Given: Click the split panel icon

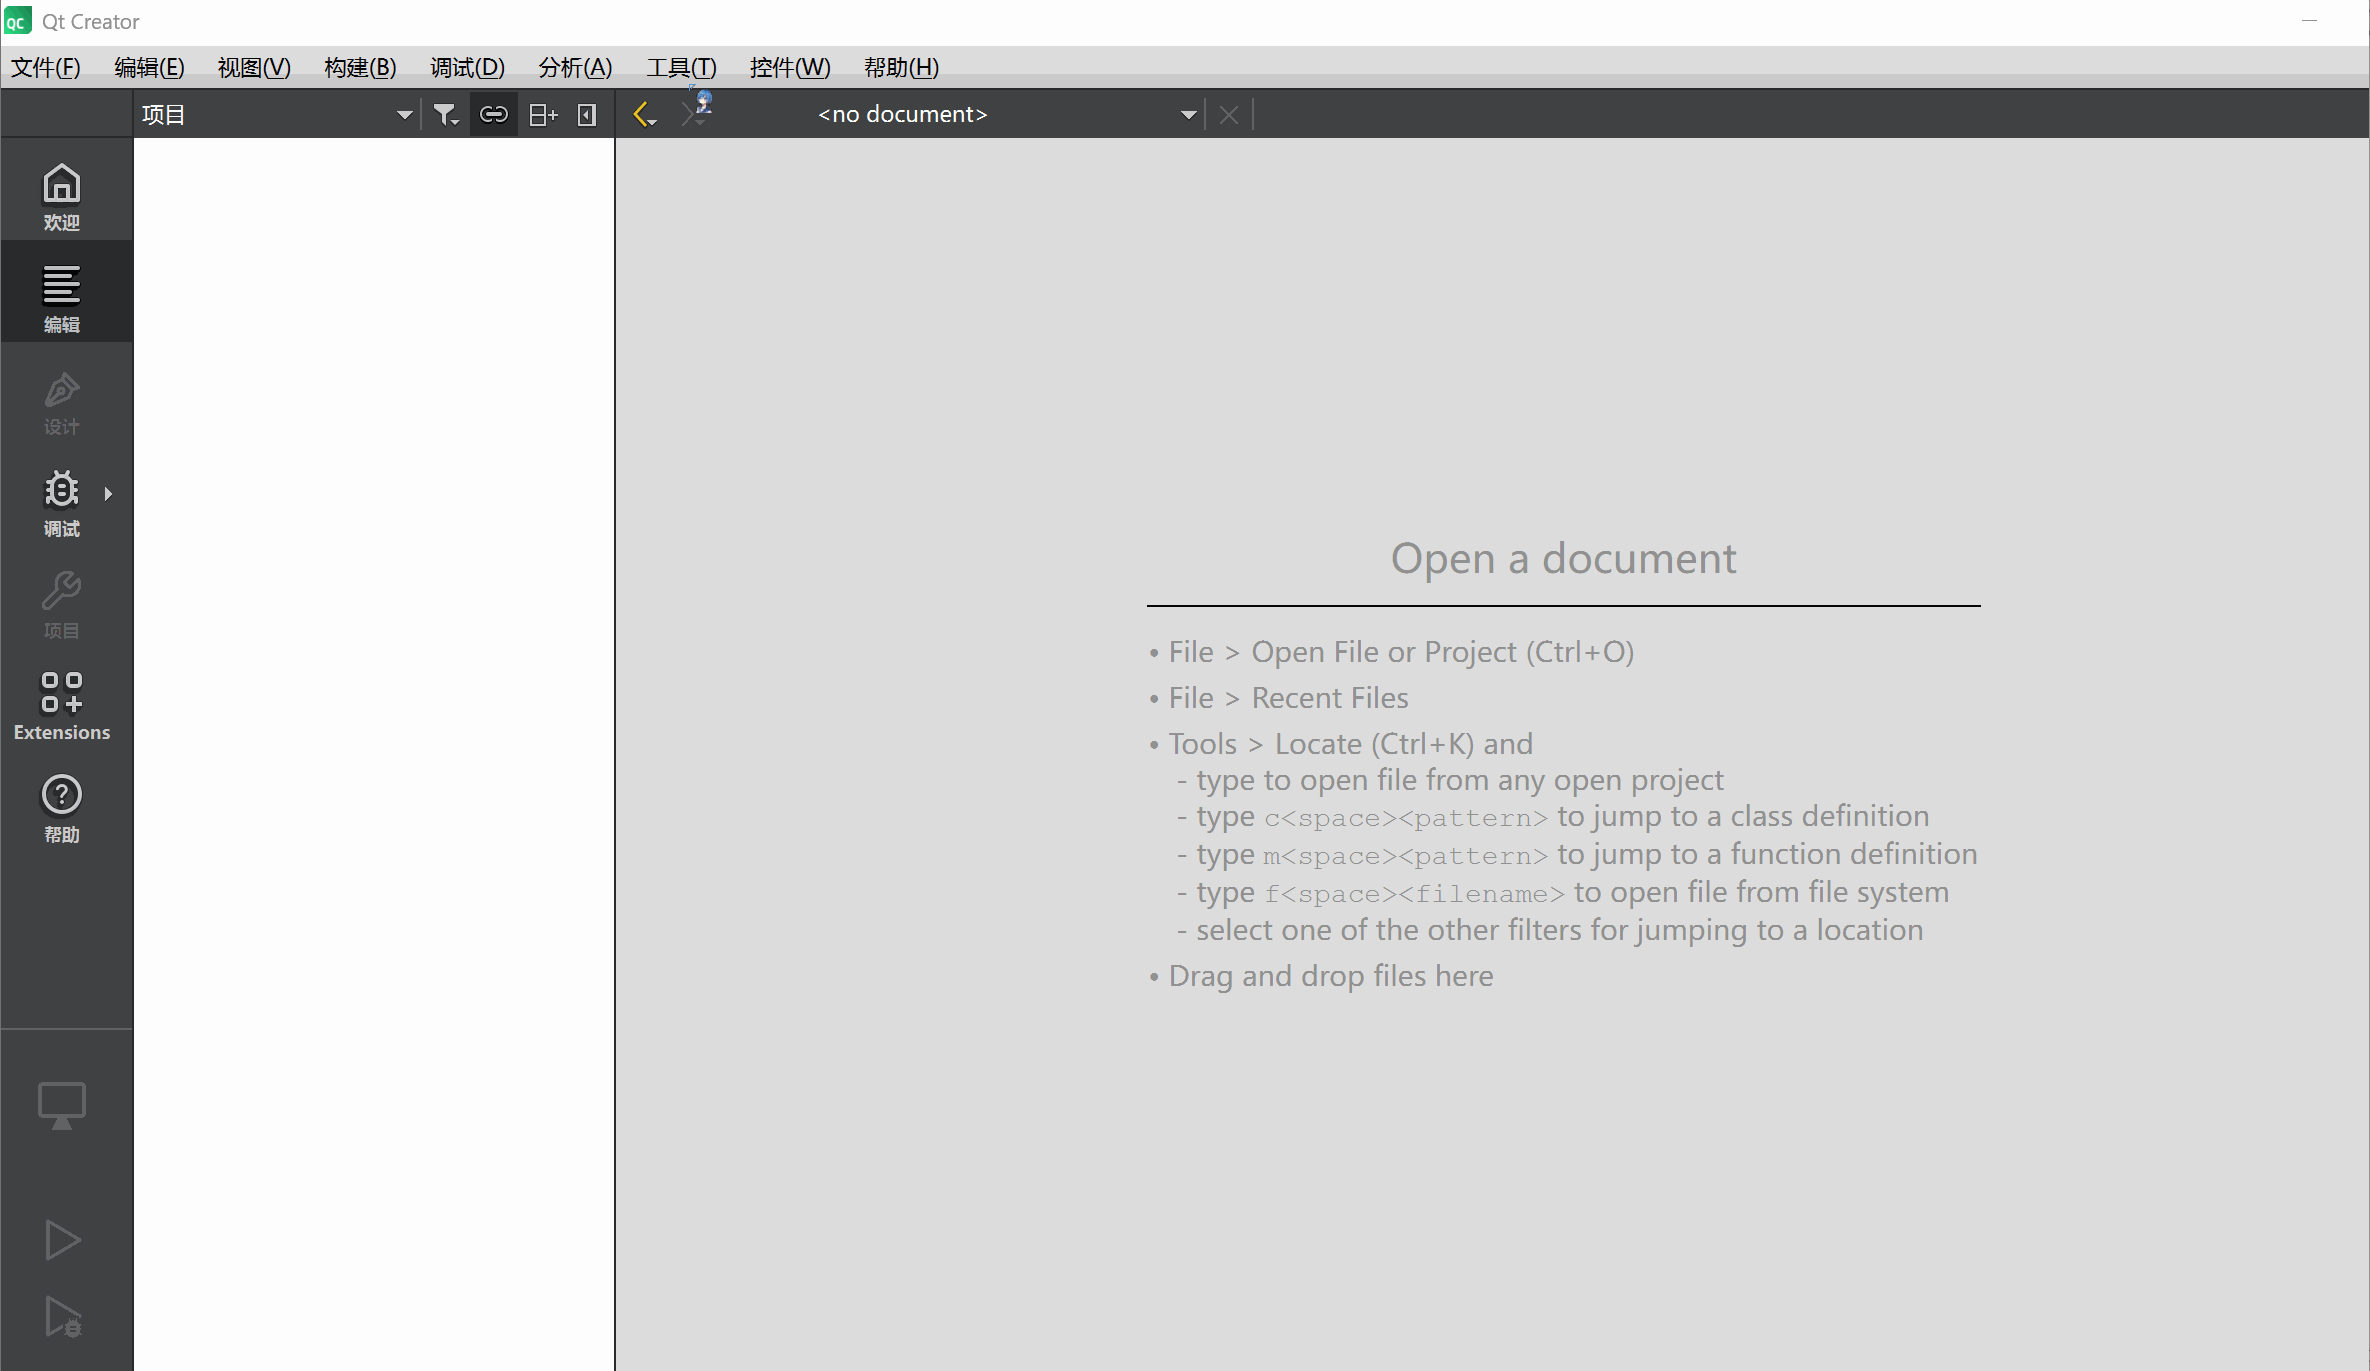Looking at the screenshot, I should coord(542,115).
